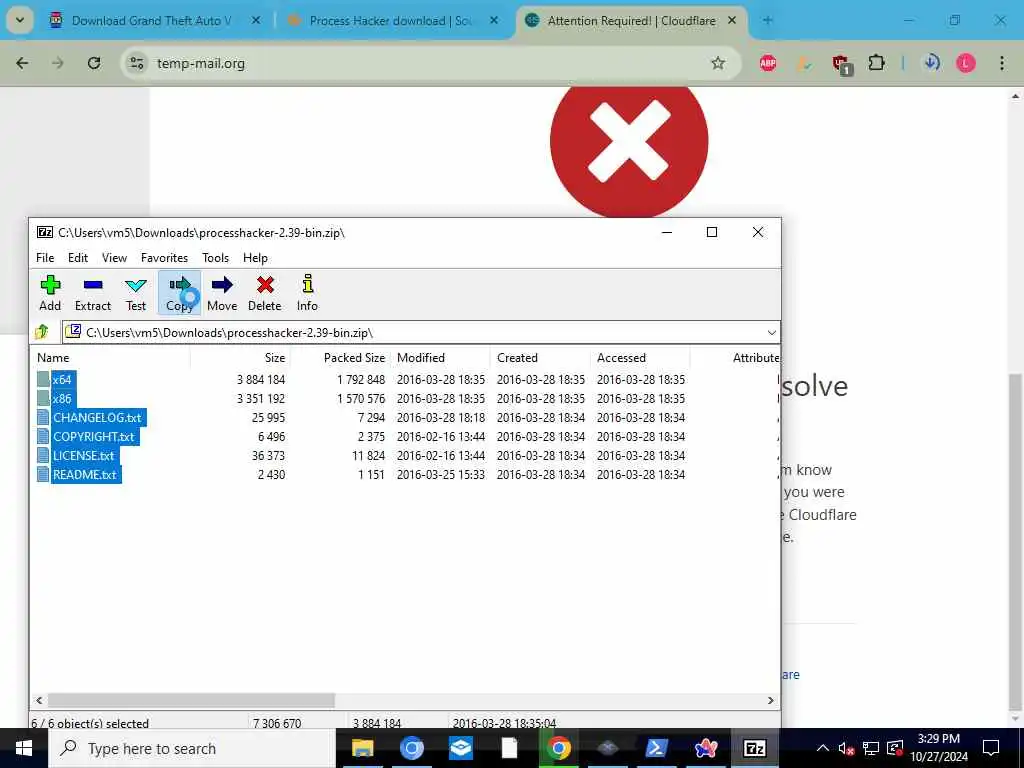
Task: Open the Chrome Extensions puzzle icon
Action: tap(876, 63)
